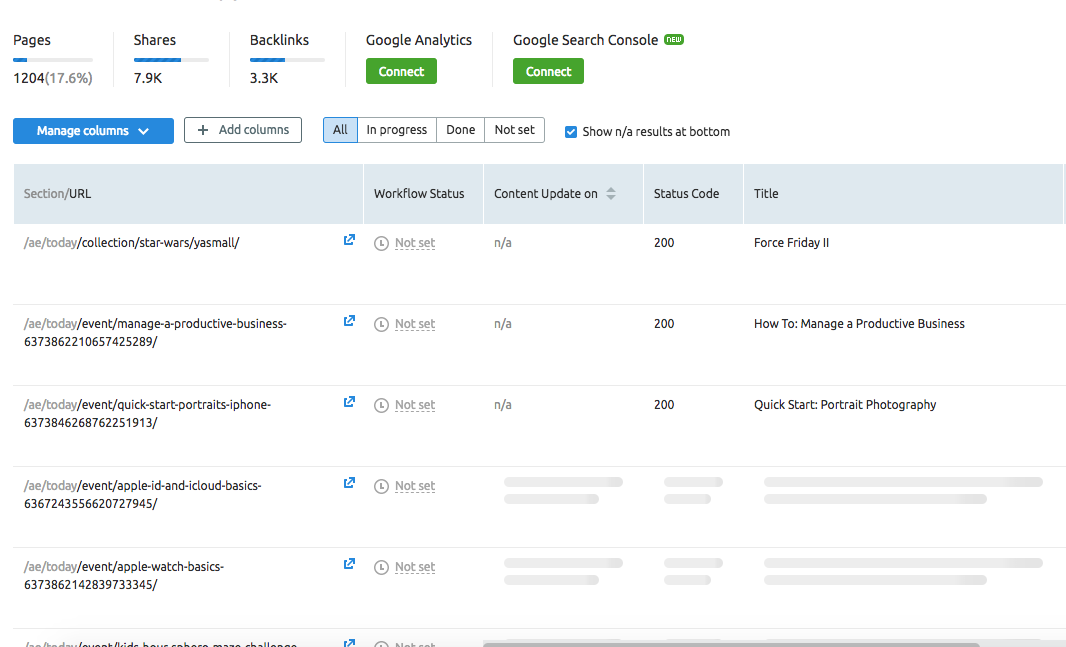Image resolution: width=1066 pixels, height=647 pixels.
Task: Filter by Done tab
Action: (460, 130)
